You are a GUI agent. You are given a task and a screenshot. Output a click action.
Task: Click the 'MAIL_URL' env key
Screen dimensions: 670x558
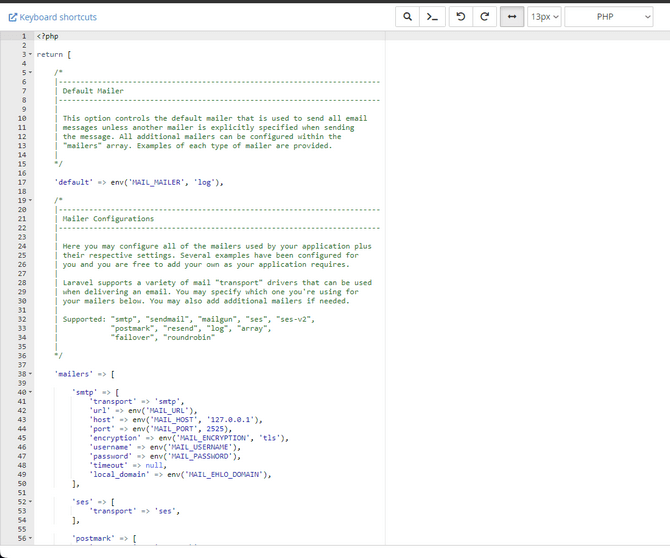pyautogui.click(x=168, y=411)
